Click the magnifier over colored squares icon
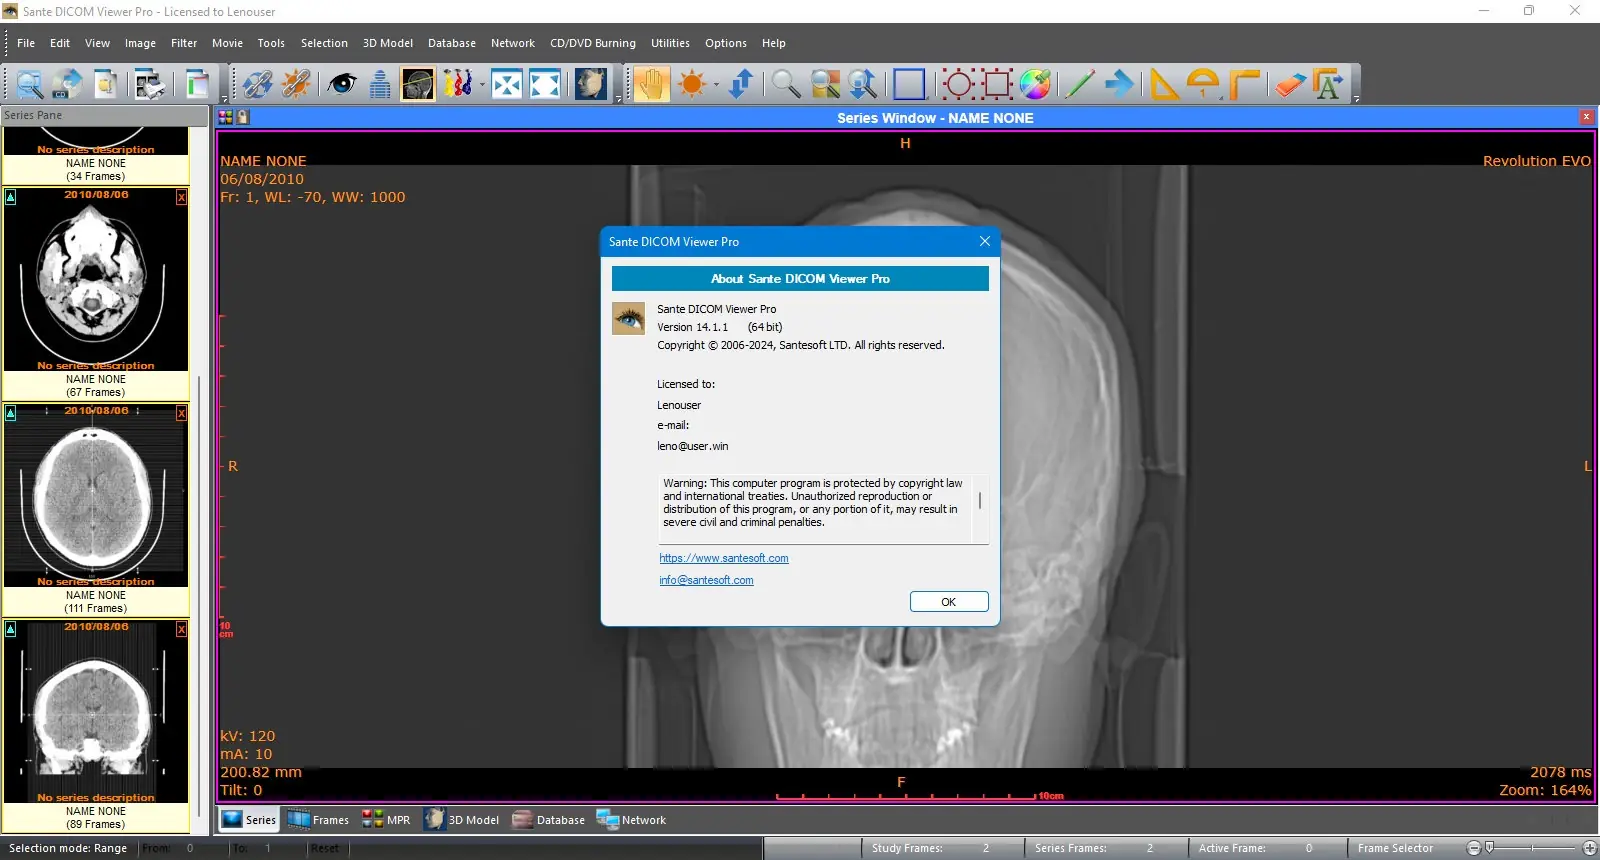The width and height of the screenshot is (1600, 860). (825, 84)
